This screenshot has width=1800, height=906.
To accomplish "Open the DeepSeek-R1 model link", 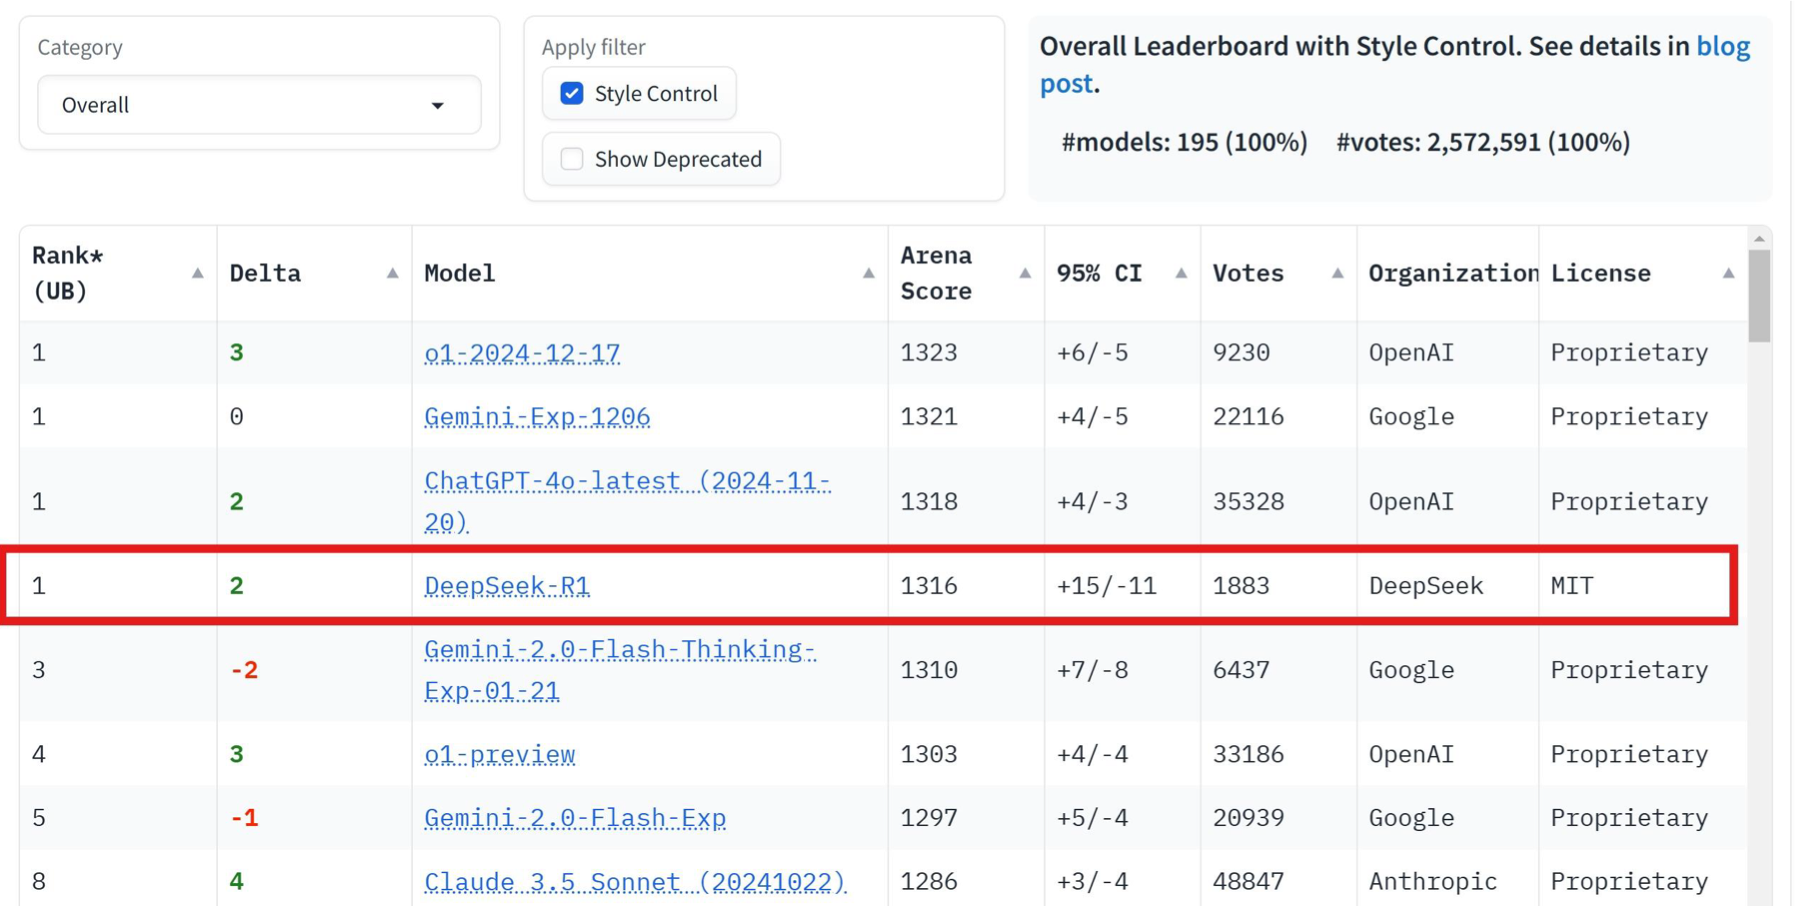I will point(506,586).
